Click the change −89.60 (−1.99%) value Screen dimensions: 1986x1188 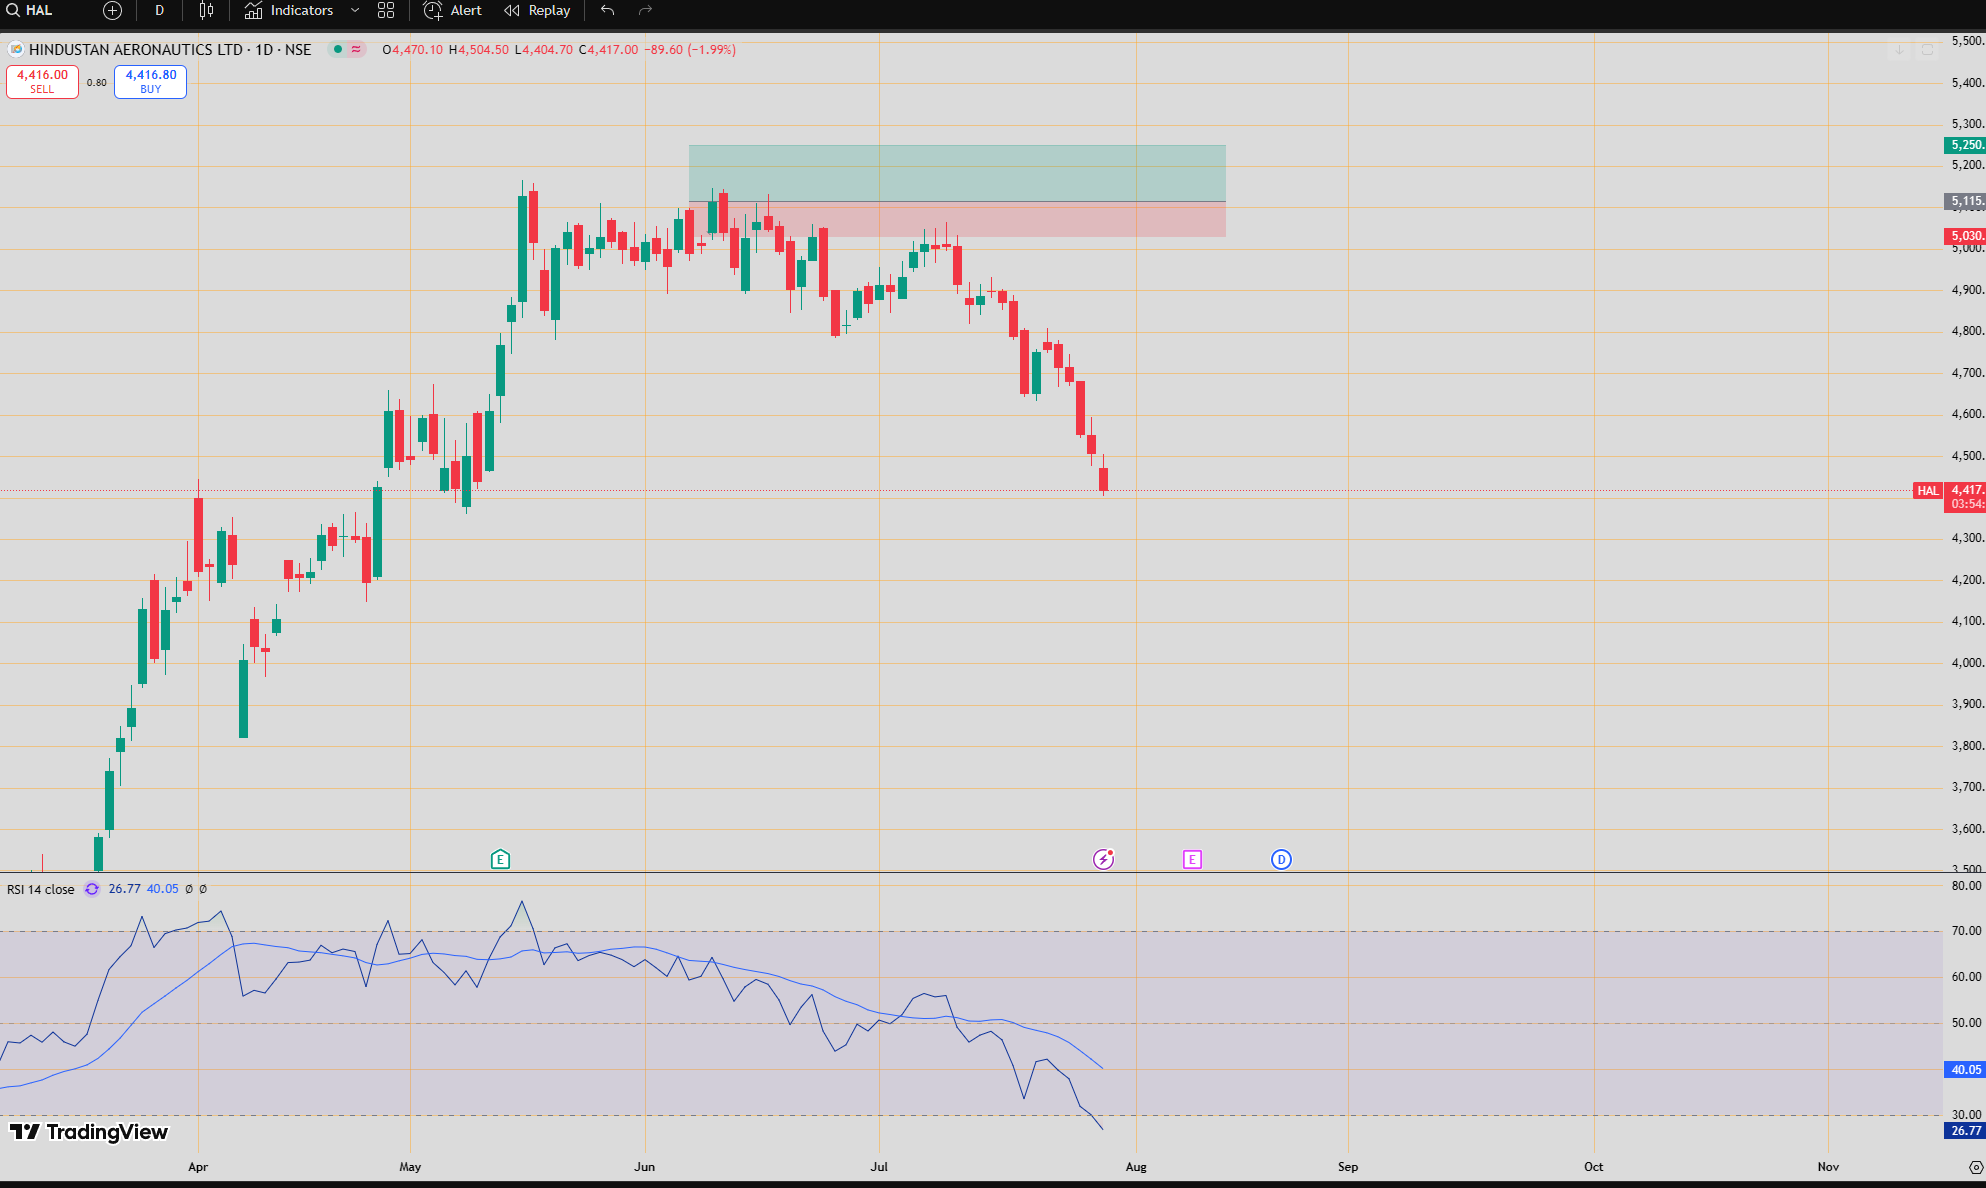tap(690, 49)
